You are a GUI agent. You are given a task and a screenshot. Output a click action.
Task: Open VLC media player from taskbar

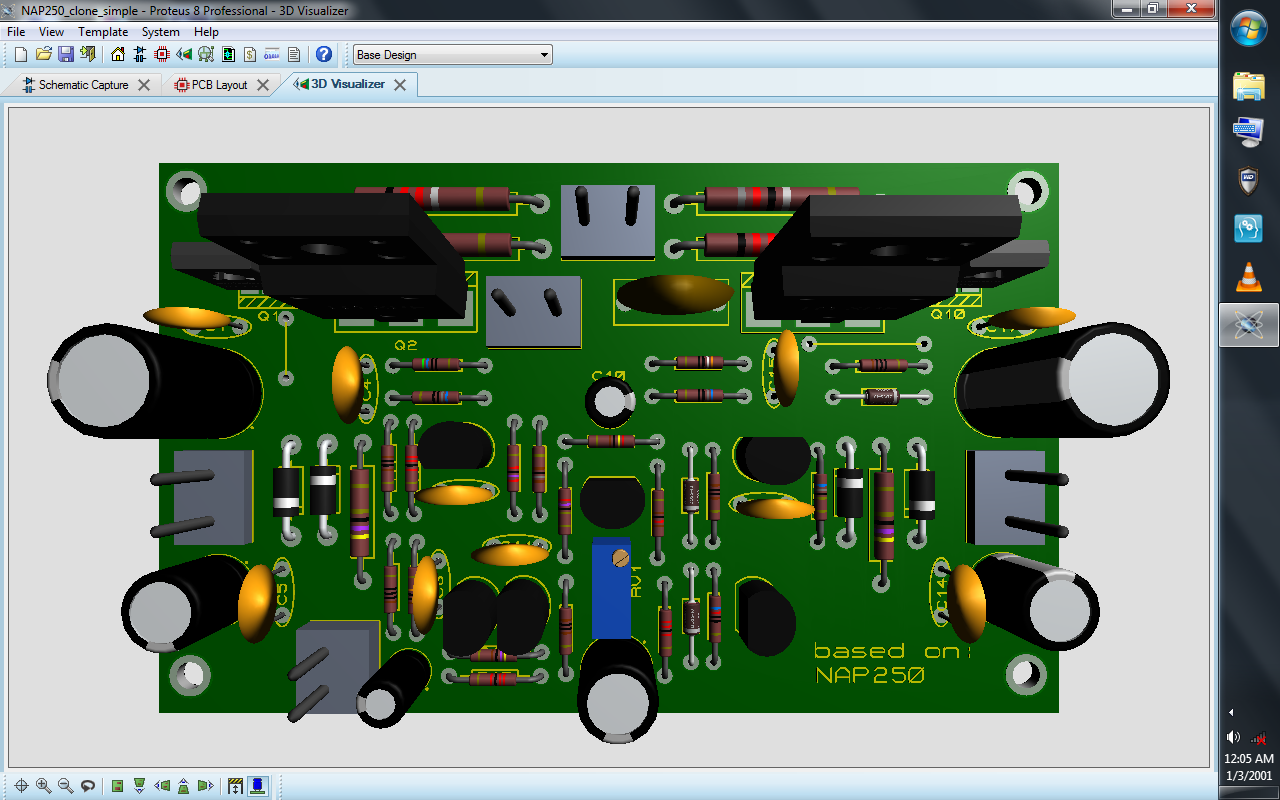1249,277
